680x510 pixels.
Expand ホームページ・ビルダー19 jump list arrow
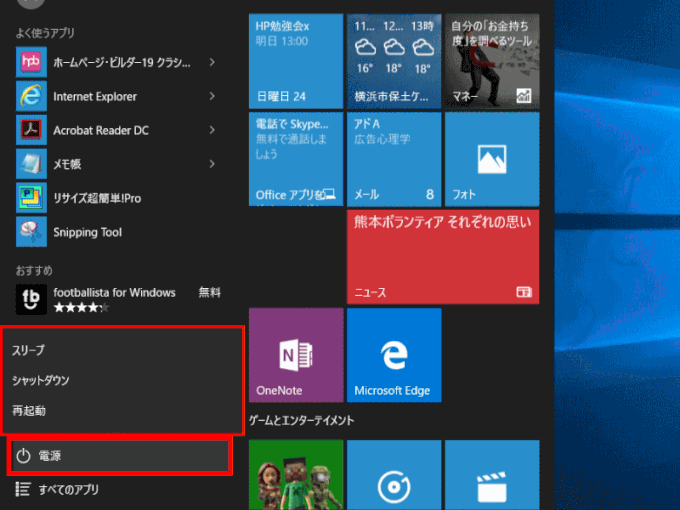coord(212,63)
